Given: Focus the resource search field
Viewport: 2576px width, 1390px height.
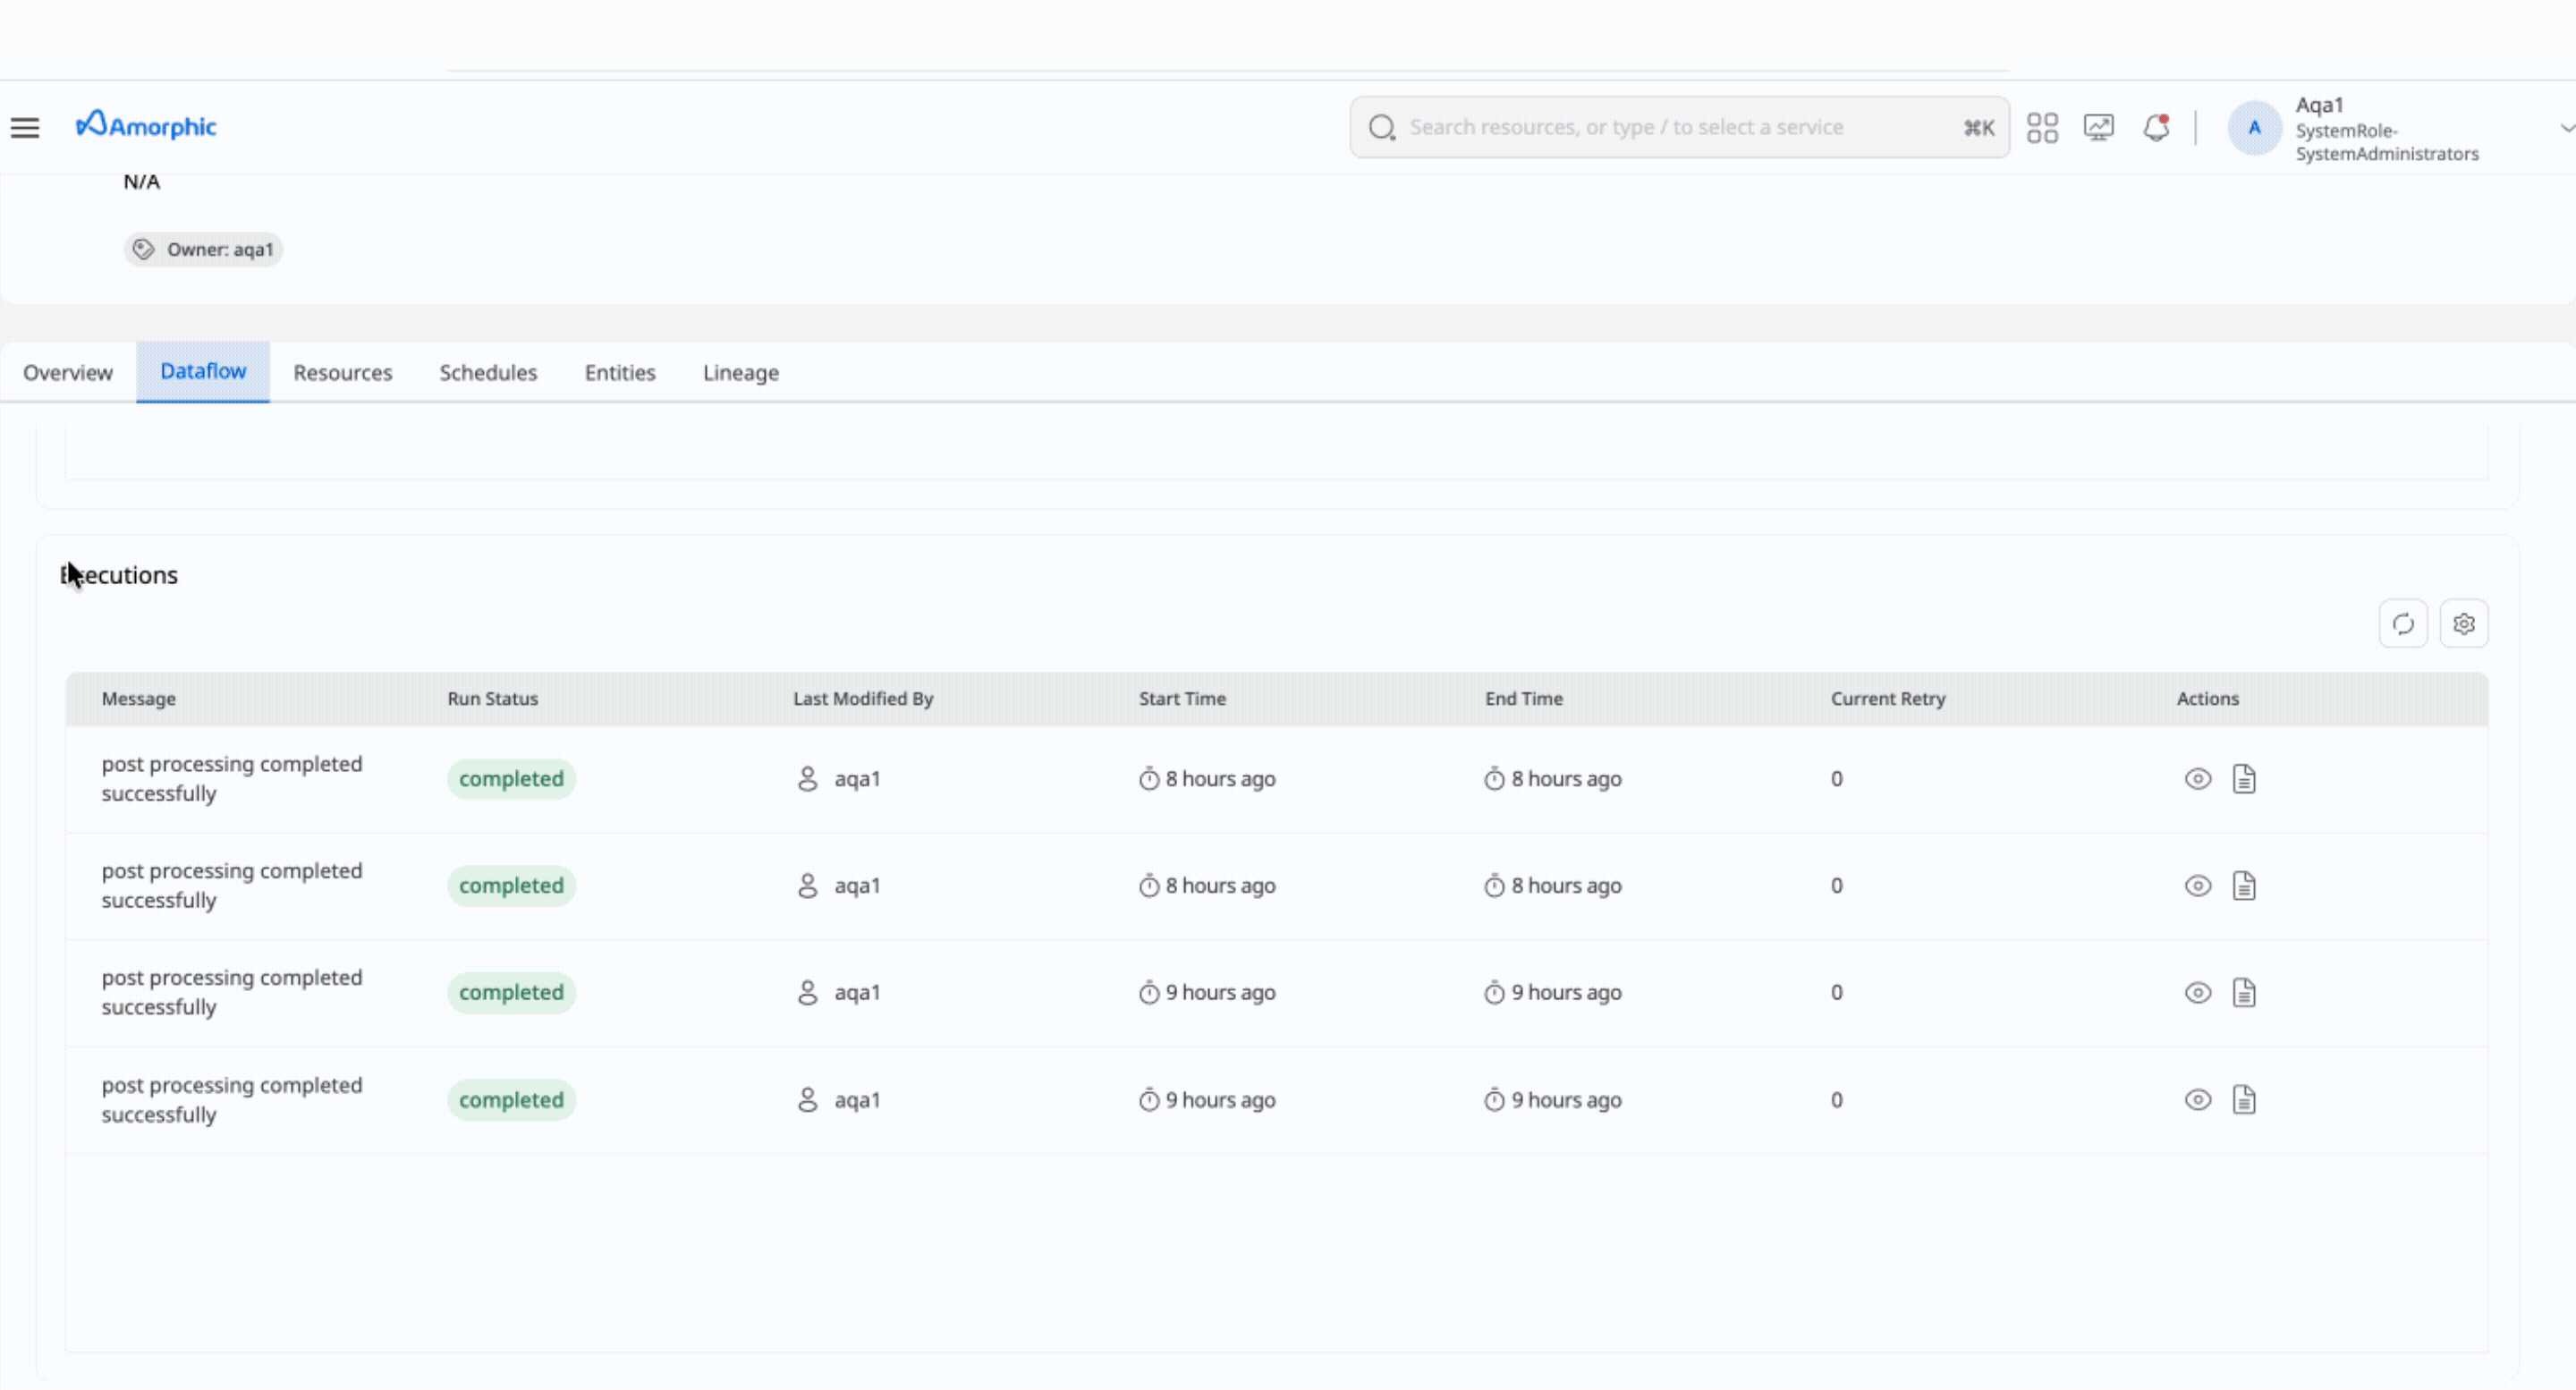Looking at the screenshot, I should 1679,127.
